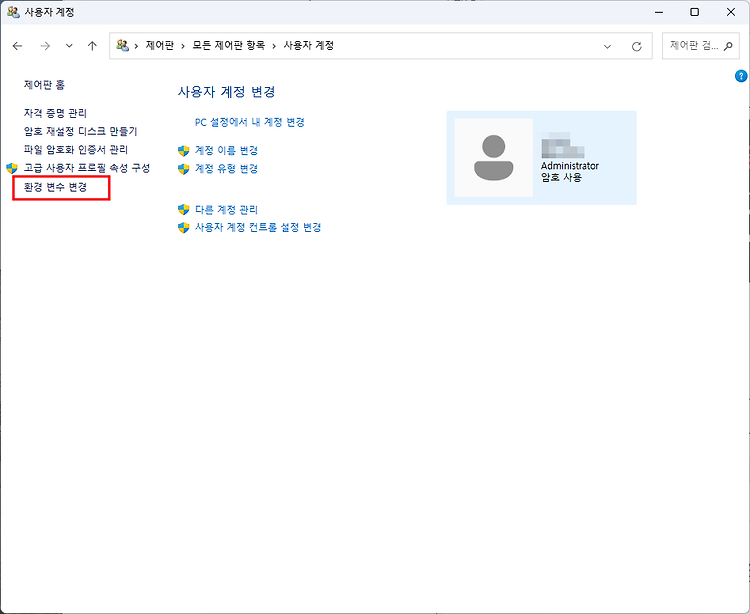The height and width of the screenshot is (614, 750).
Task: Open PC 설정에서 내 계정 변경
Action: tap(249, 122)
